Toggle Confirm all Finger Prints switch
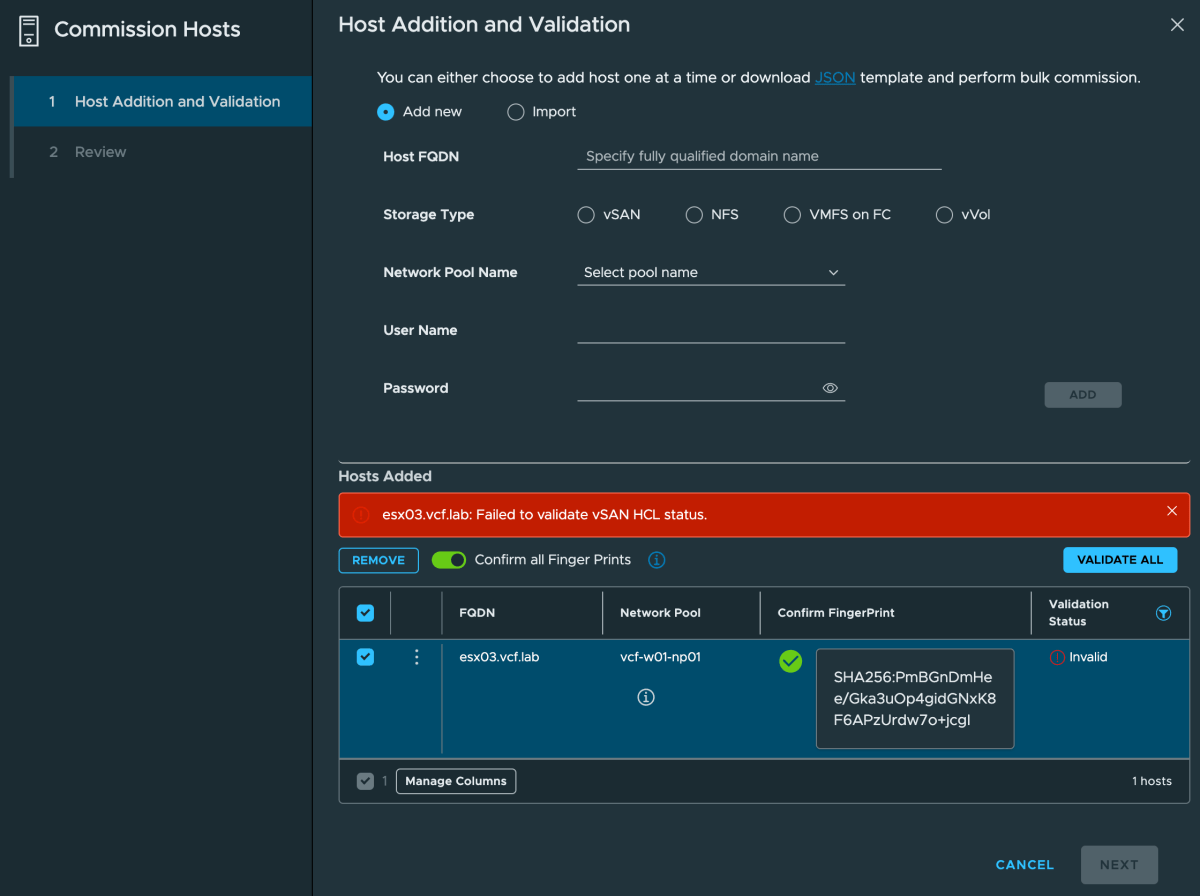This screenshot has height=896, width=1200. 449,560
